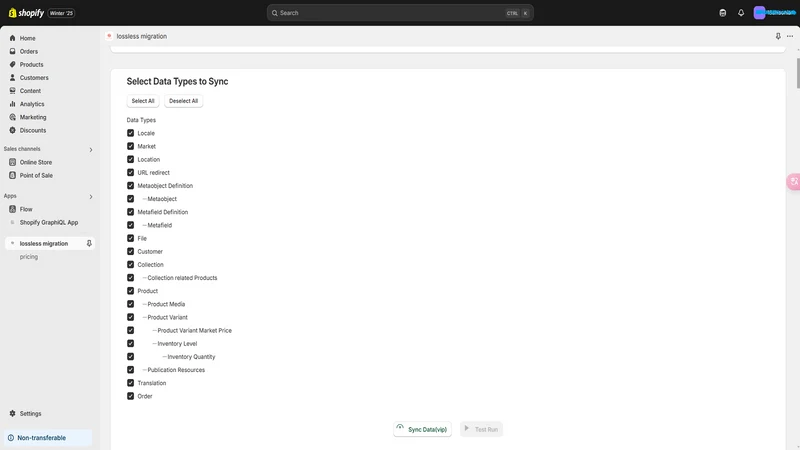Click the Collection related Products label
Image resolution: width=800 pixels, height=450 pixels.
182,278
